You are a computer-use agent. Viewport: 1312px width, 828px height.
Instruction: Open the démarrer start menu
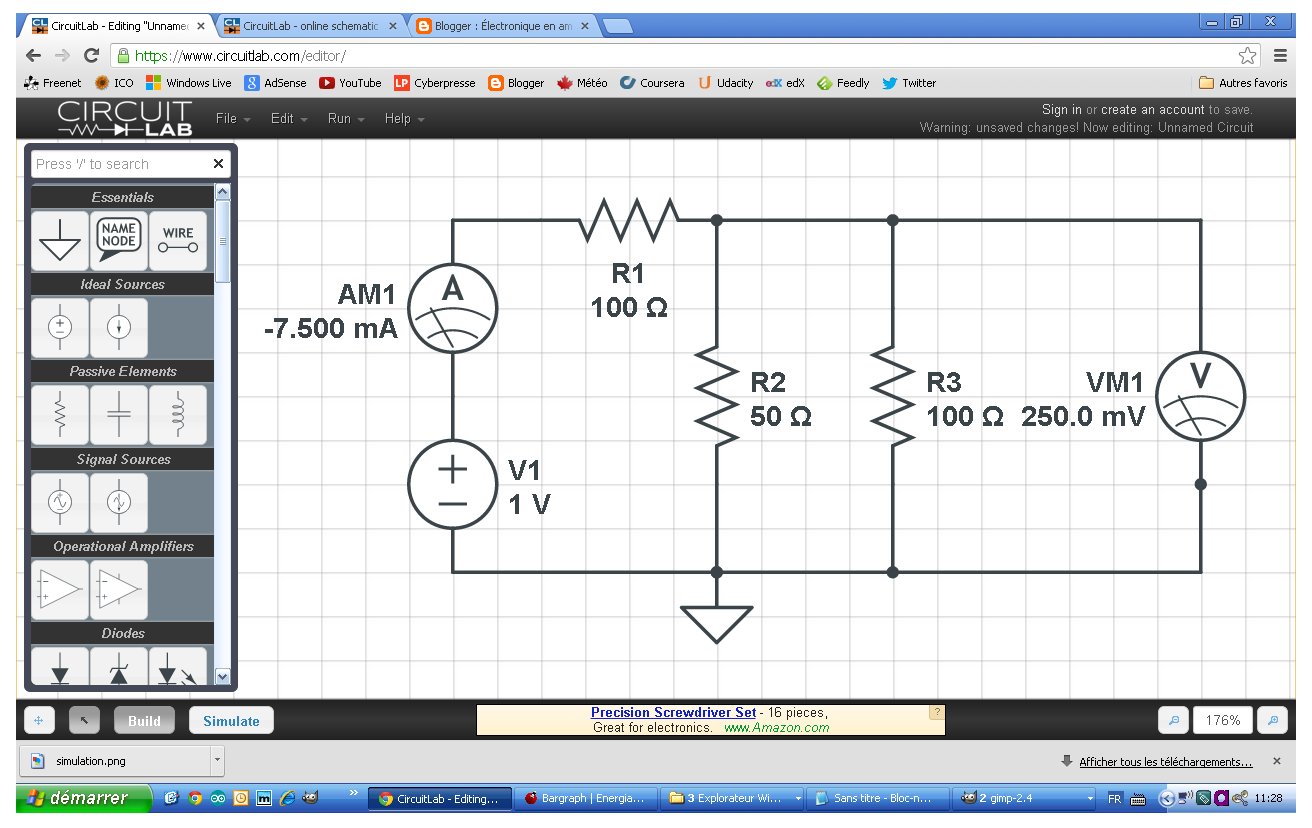tap(83, 799)
